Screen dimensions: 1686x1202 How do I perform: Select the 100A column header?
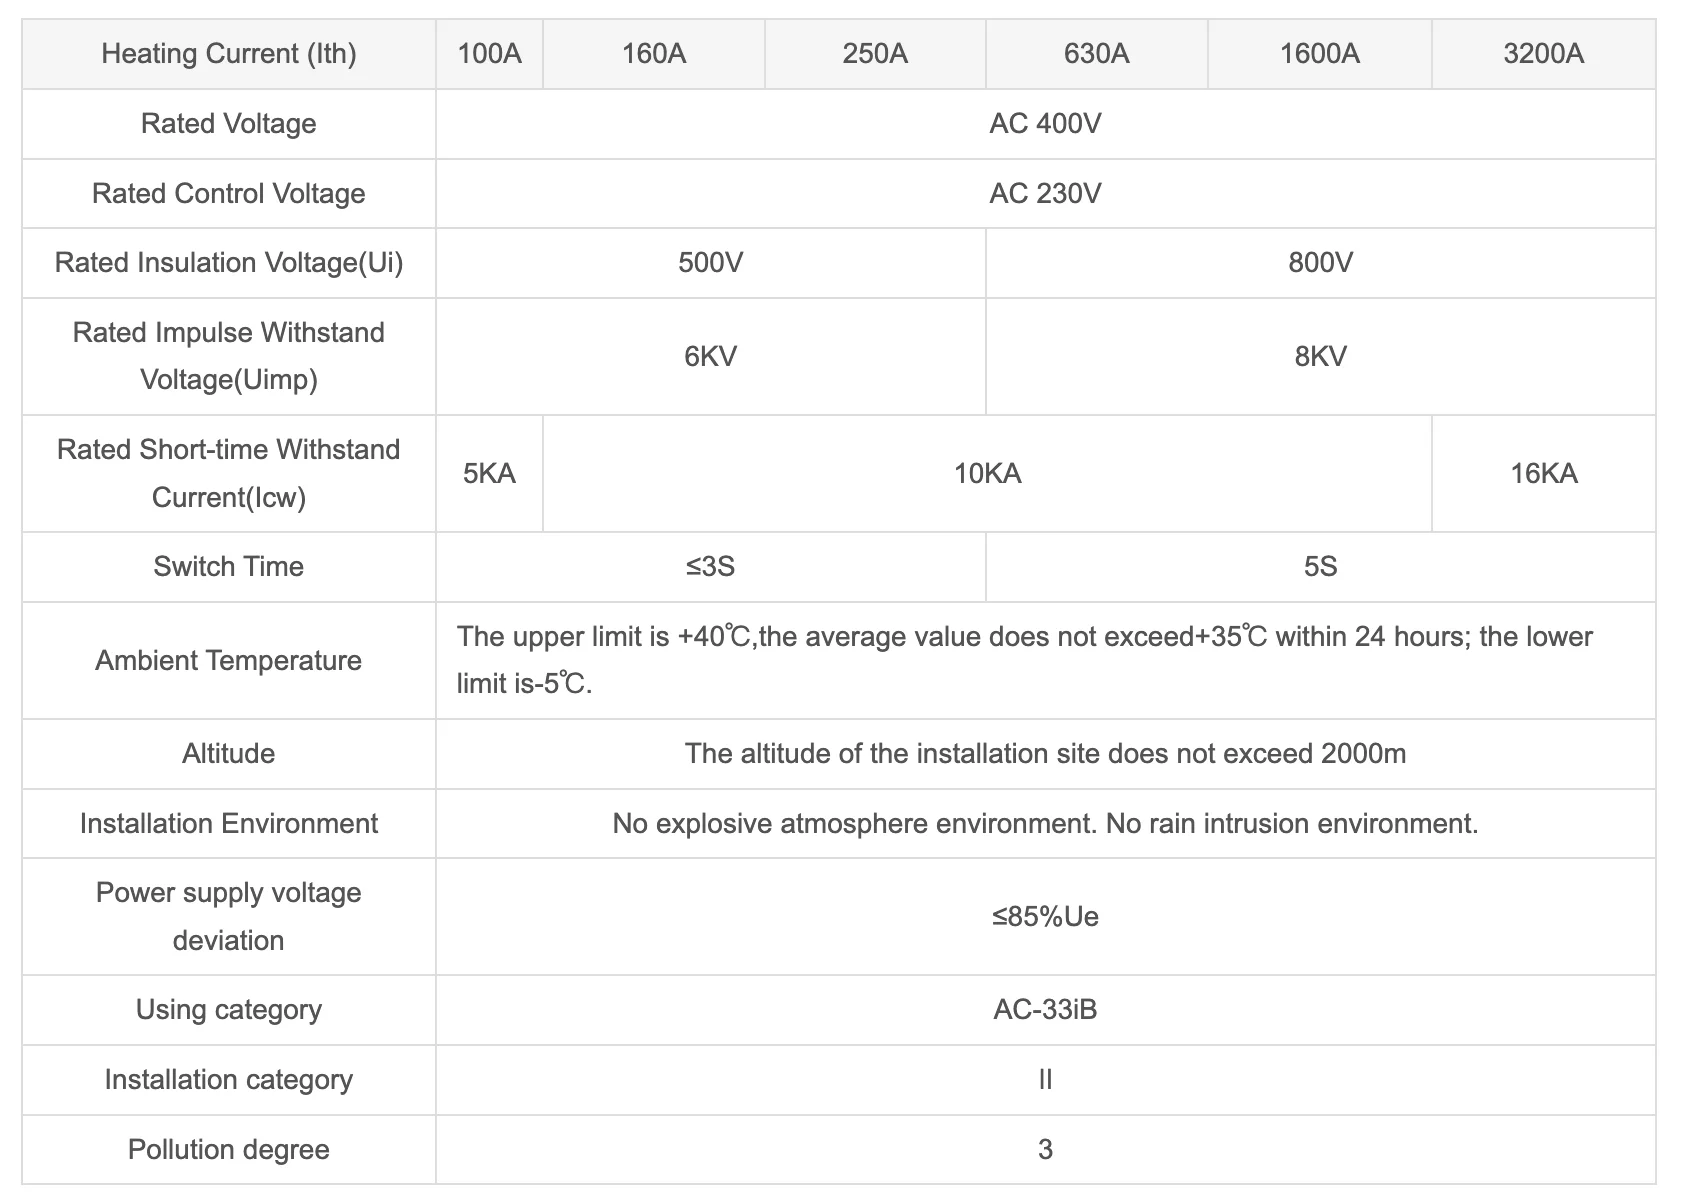pos(490,54)
